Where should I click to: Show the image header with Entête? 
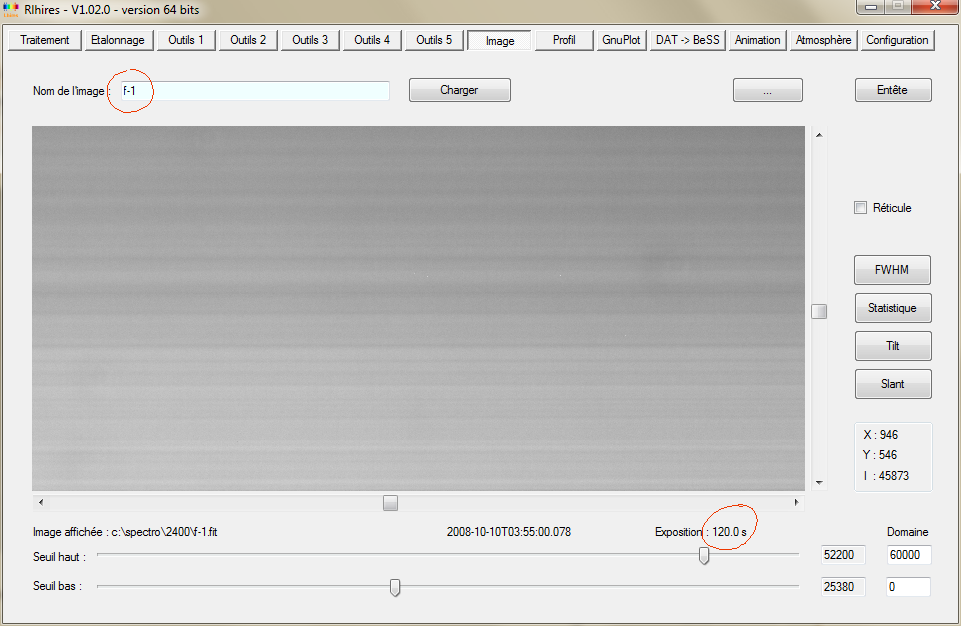click(x=893, y=90)
